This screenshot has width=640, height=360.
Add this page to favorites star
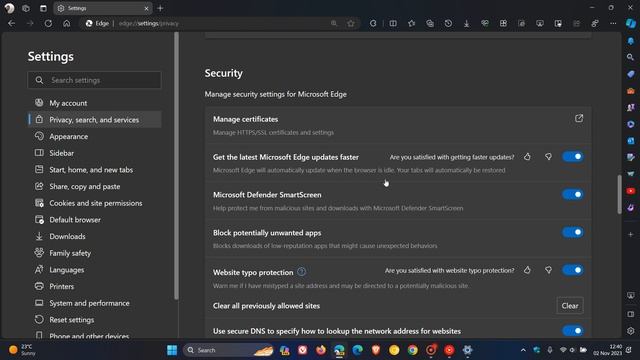(x=351, y=23)
